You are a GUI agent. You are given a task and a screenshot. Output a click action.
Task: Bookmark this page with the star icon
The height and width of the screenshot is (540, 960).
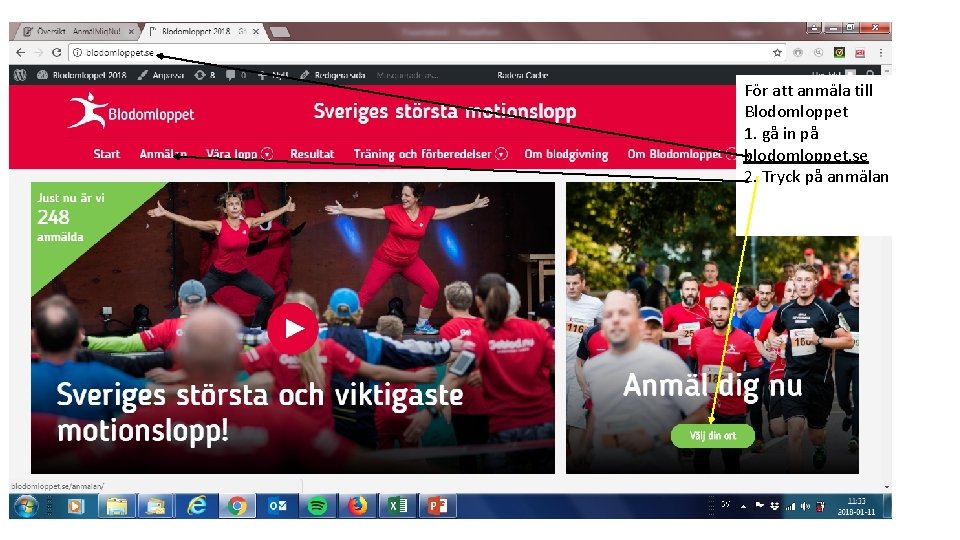tap(778, 53)
